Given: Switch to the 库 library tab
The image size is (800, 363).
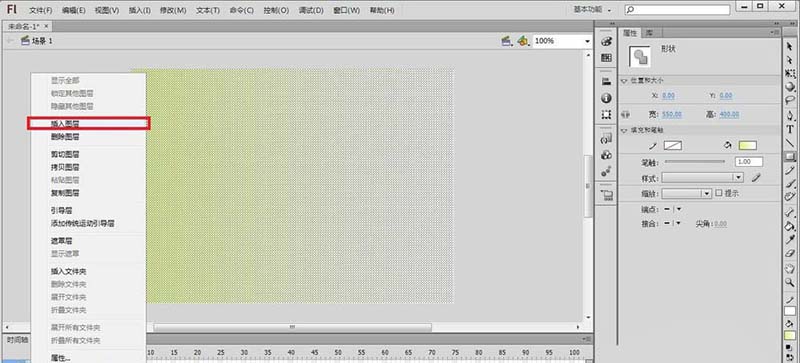Looking at the screenshot, I should pos(649,33).
